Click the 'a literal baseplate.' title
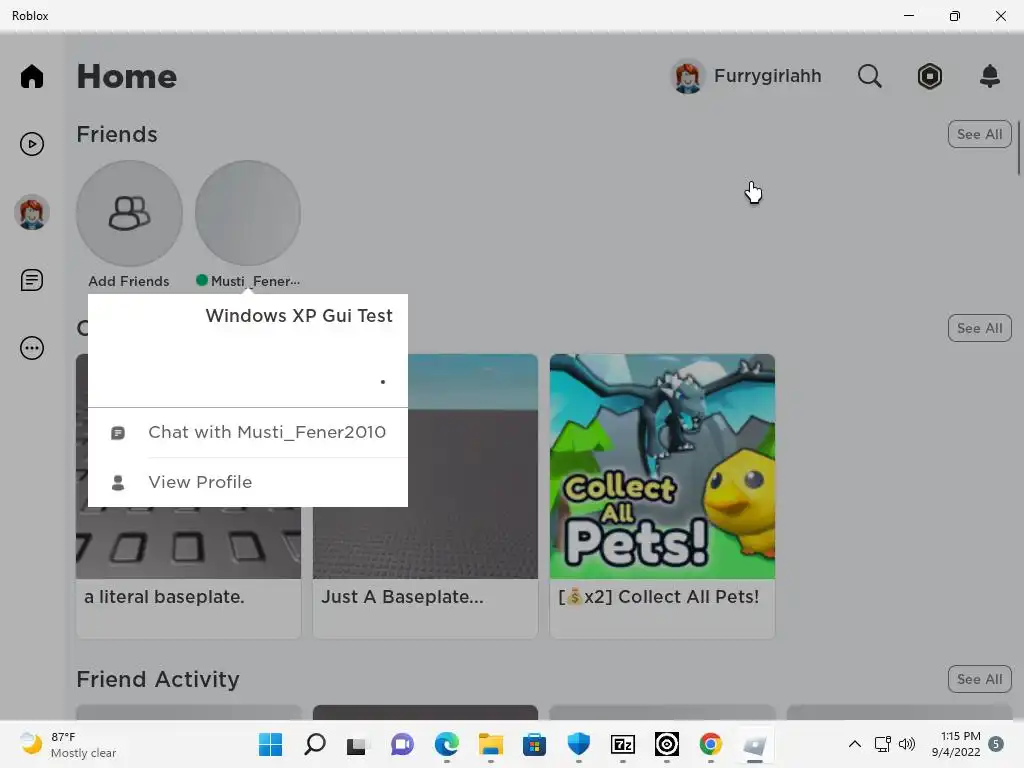 tap(164, 597)
